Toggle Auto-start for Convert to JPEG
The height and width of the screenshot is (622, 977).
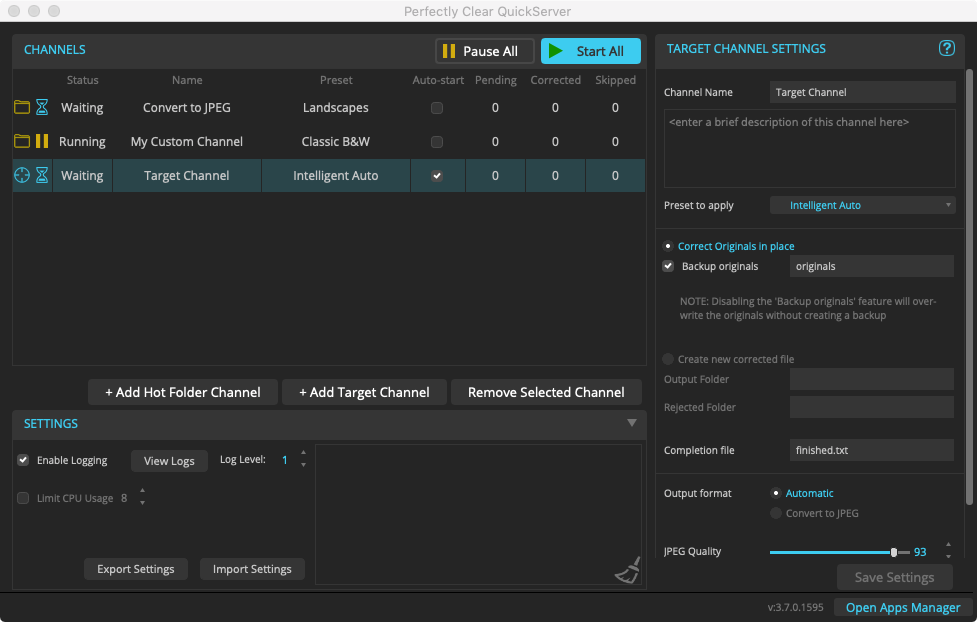pos(437,108)
